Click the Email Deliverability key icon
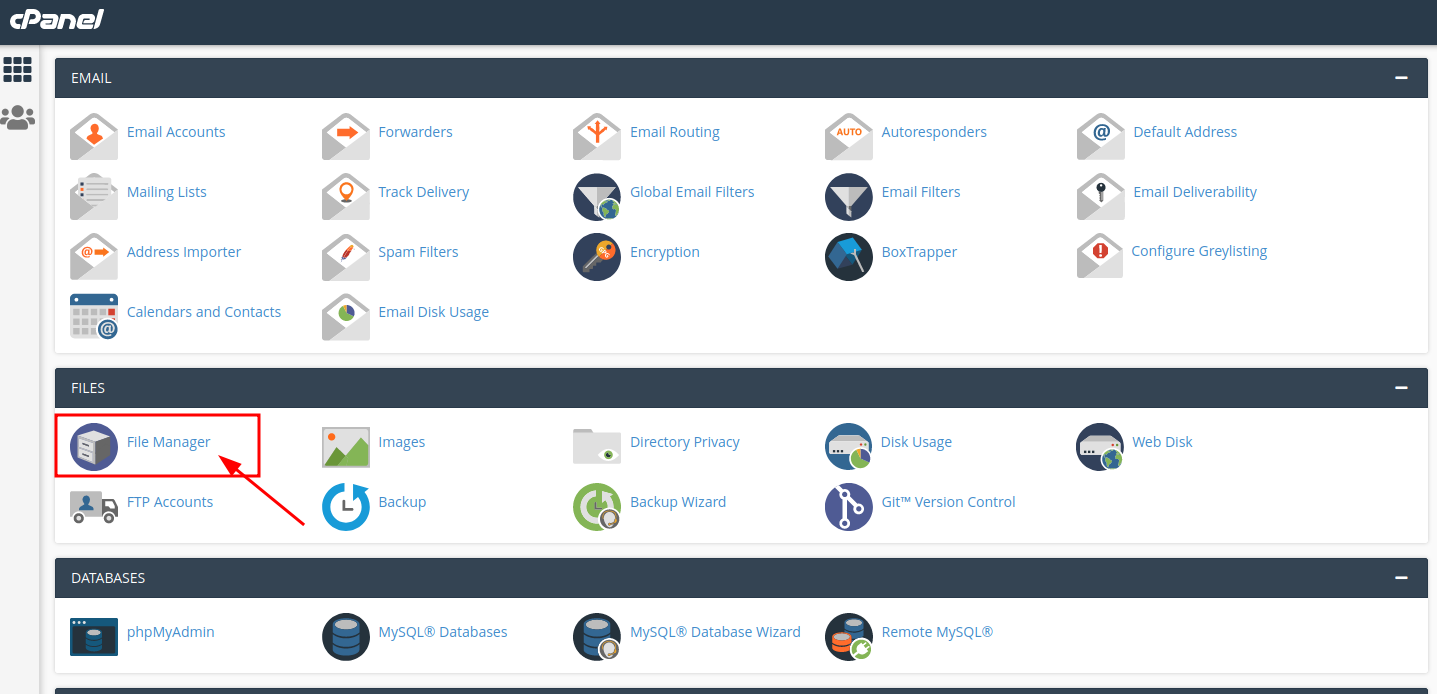Image resolution: width=1437 pixels, height=694 pixels. (x=1101, y=197)
